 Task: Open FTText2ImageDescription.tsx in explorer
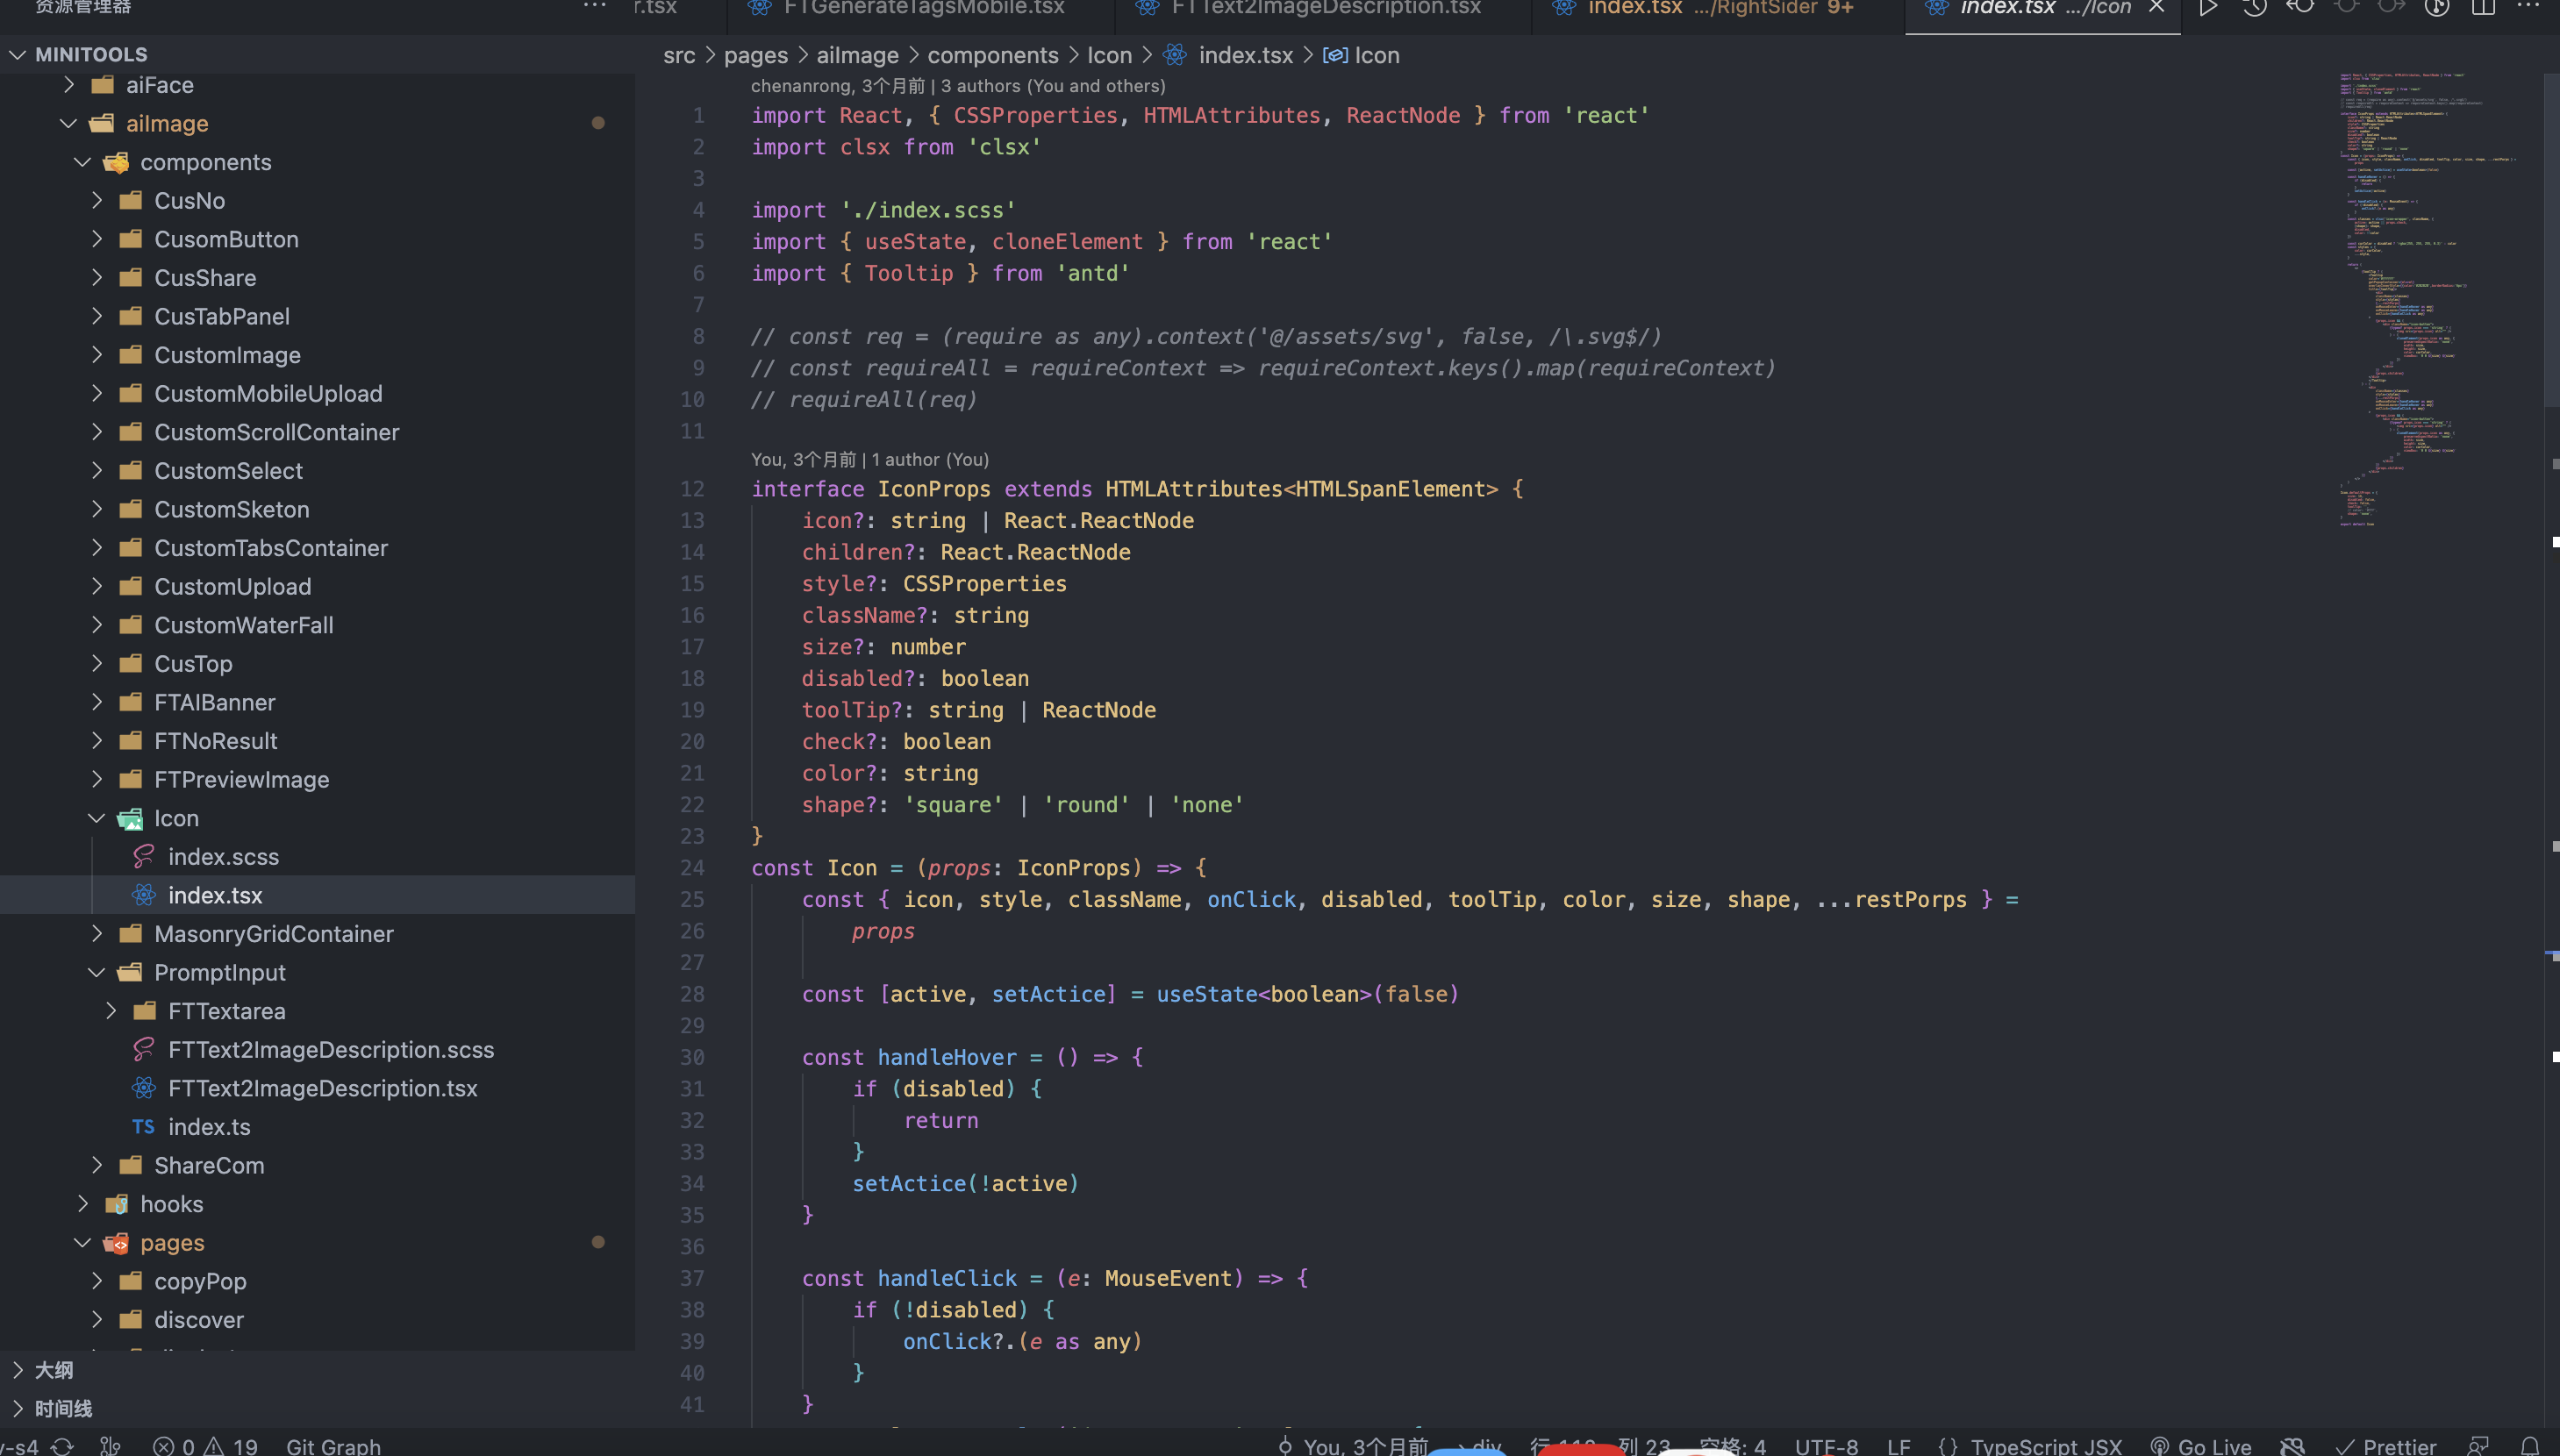317,1089
